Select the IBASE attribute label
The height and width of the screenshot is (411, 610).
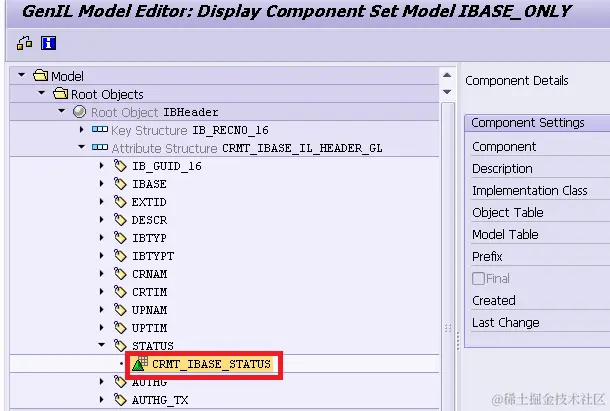coord(149,184)
